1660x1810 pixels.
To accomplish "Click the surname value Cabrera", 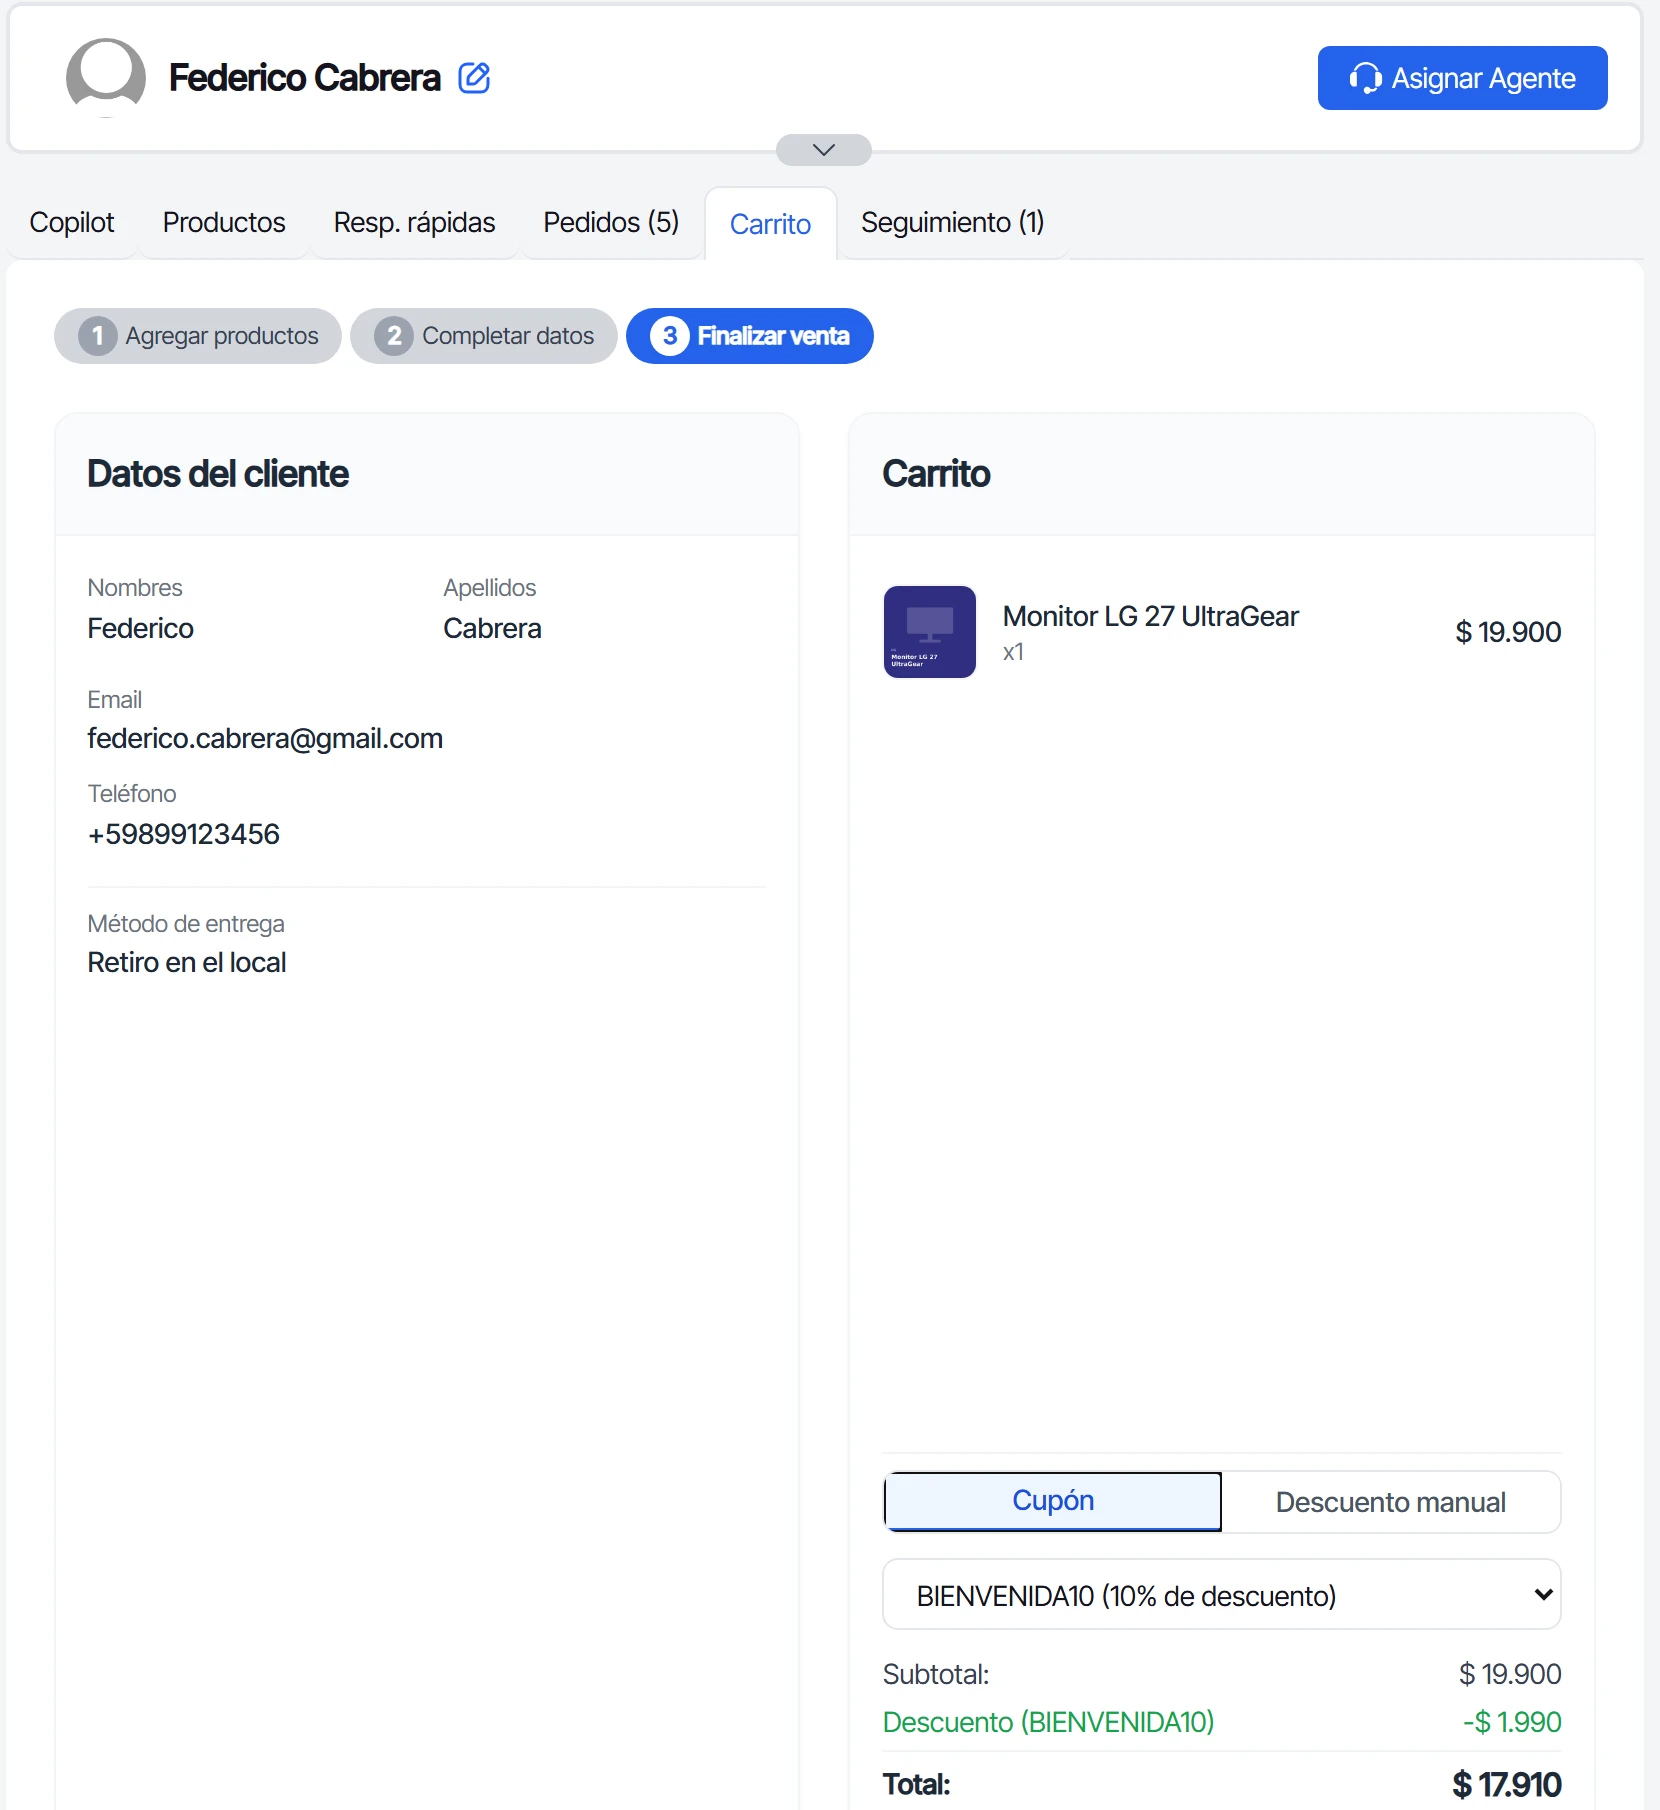I will 492,628.
